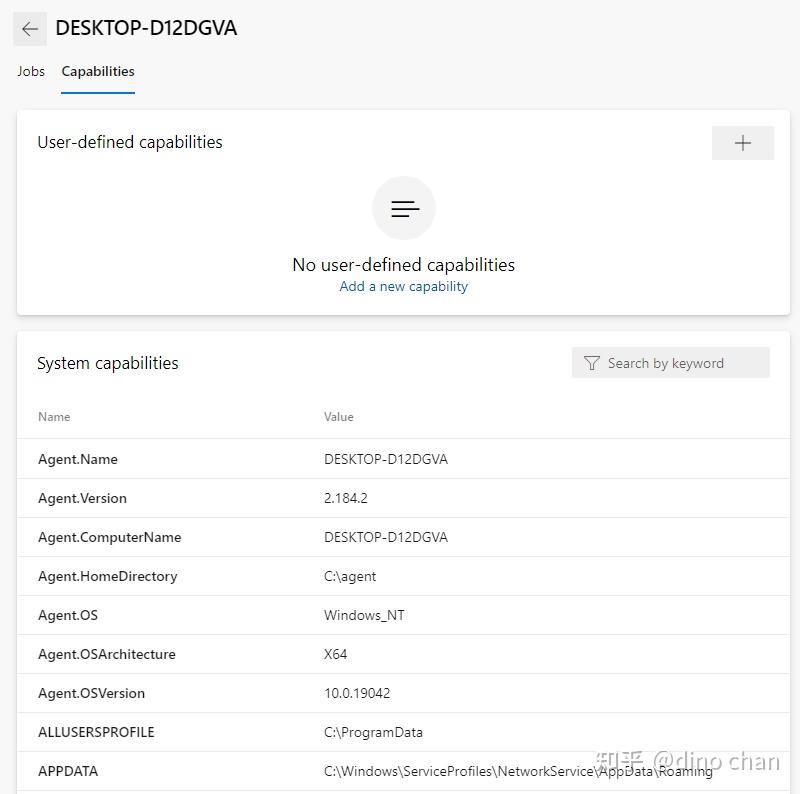The height and width of the screenshot is (794, 800).
Task: Select the Agent.ComputerName row
Action: [x=109, y=537]
